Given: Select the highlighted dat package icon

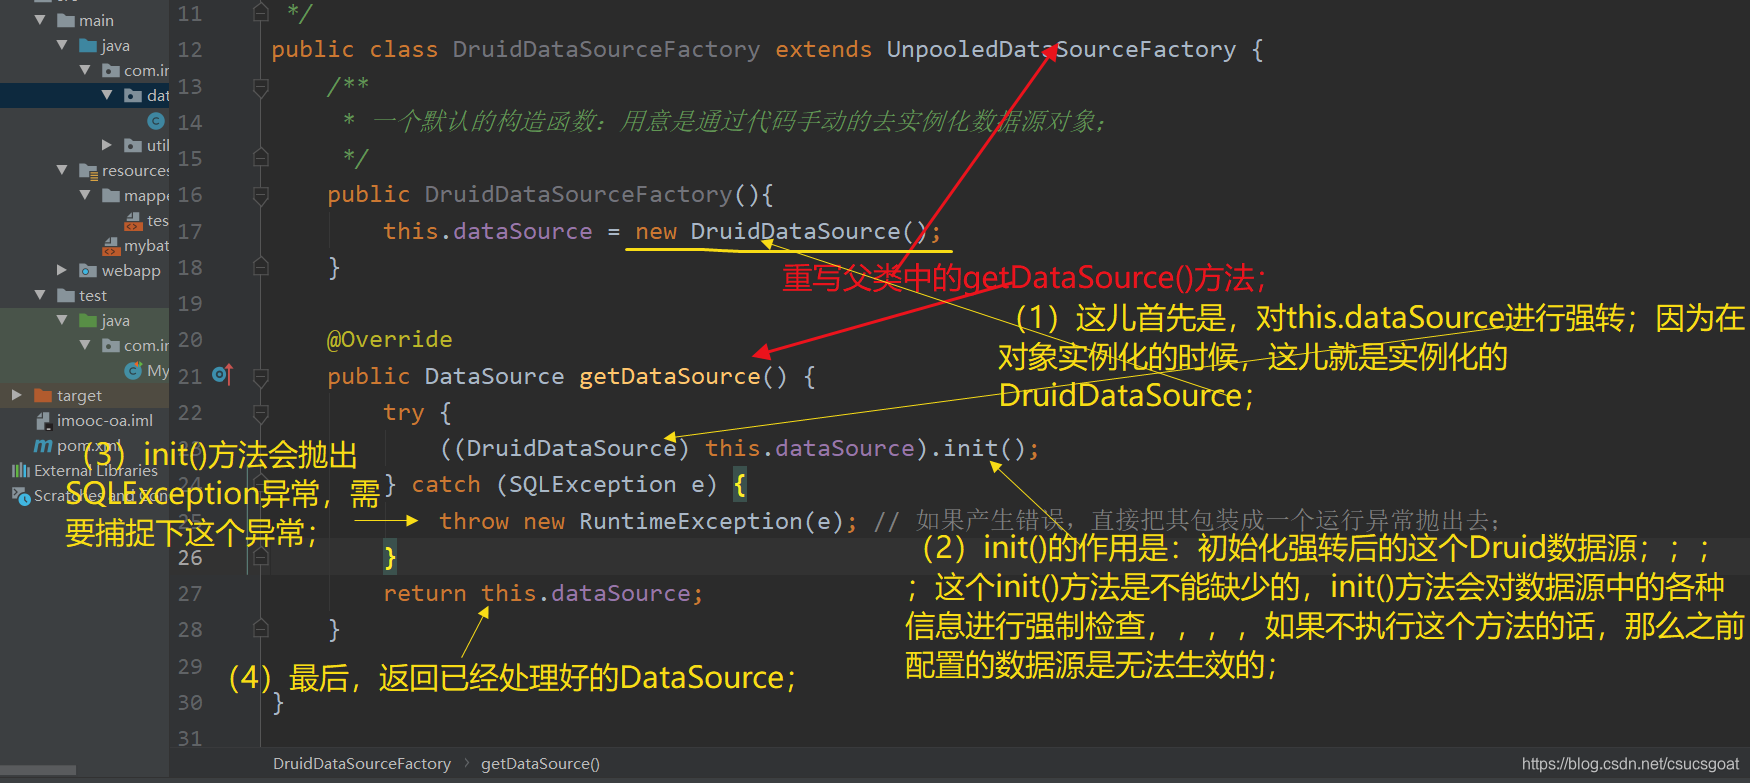Looking at the screenshot, I should [x=133, y=96].
